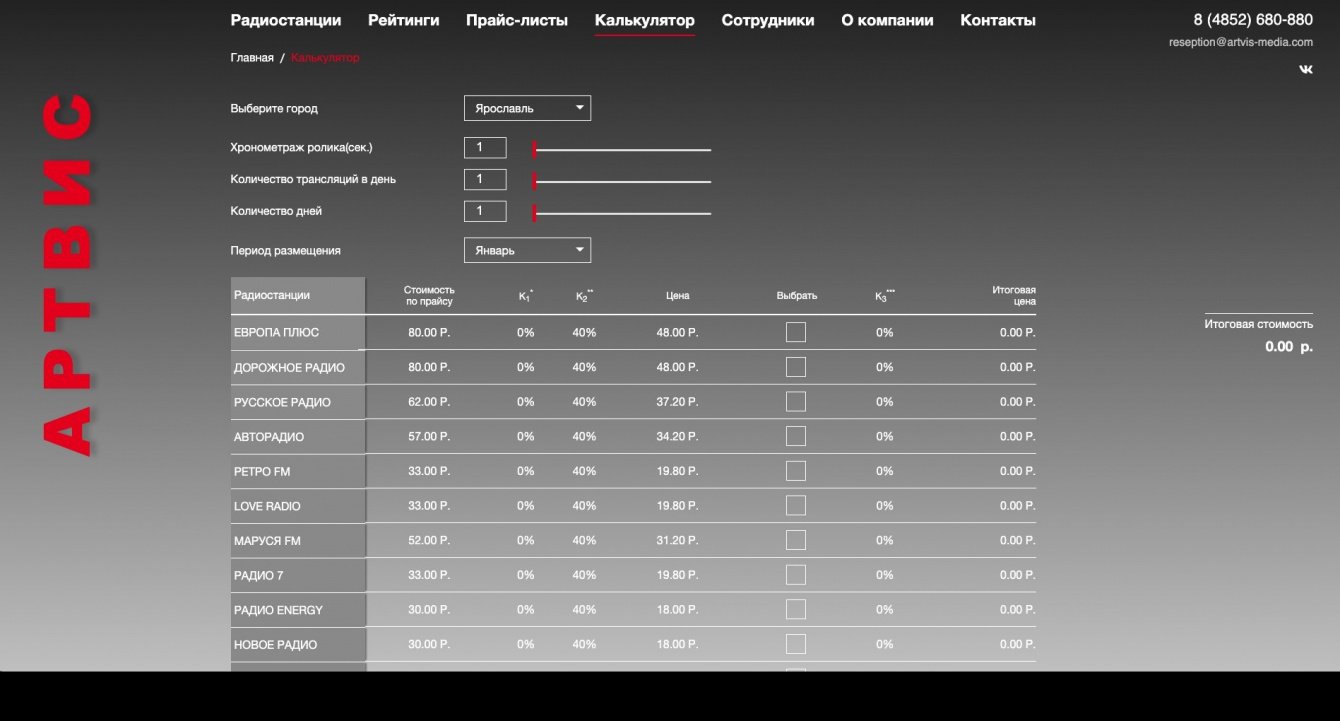Viewport: 1340px width, 721px height.
Task: Click the Период размещения label
Action: (285, 250)
